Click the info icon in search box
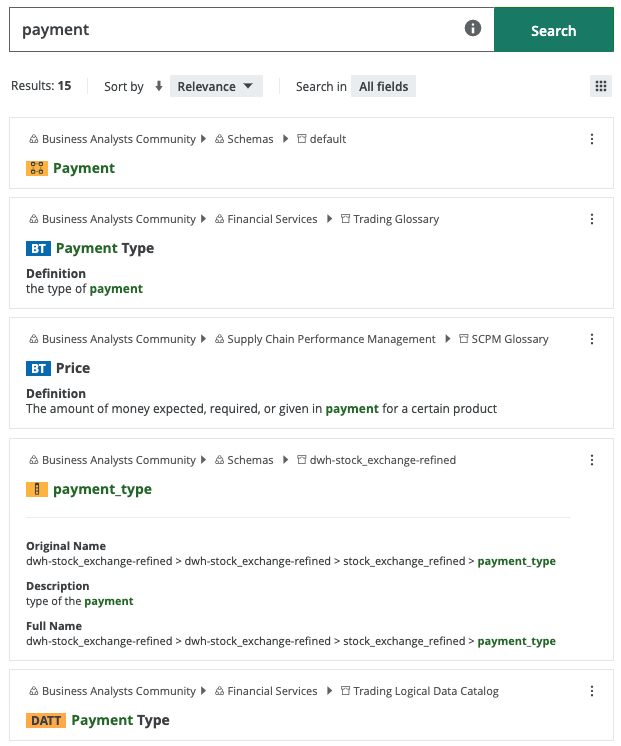Image resolution: width=621 pixels, height=746 pixels. 473,29
